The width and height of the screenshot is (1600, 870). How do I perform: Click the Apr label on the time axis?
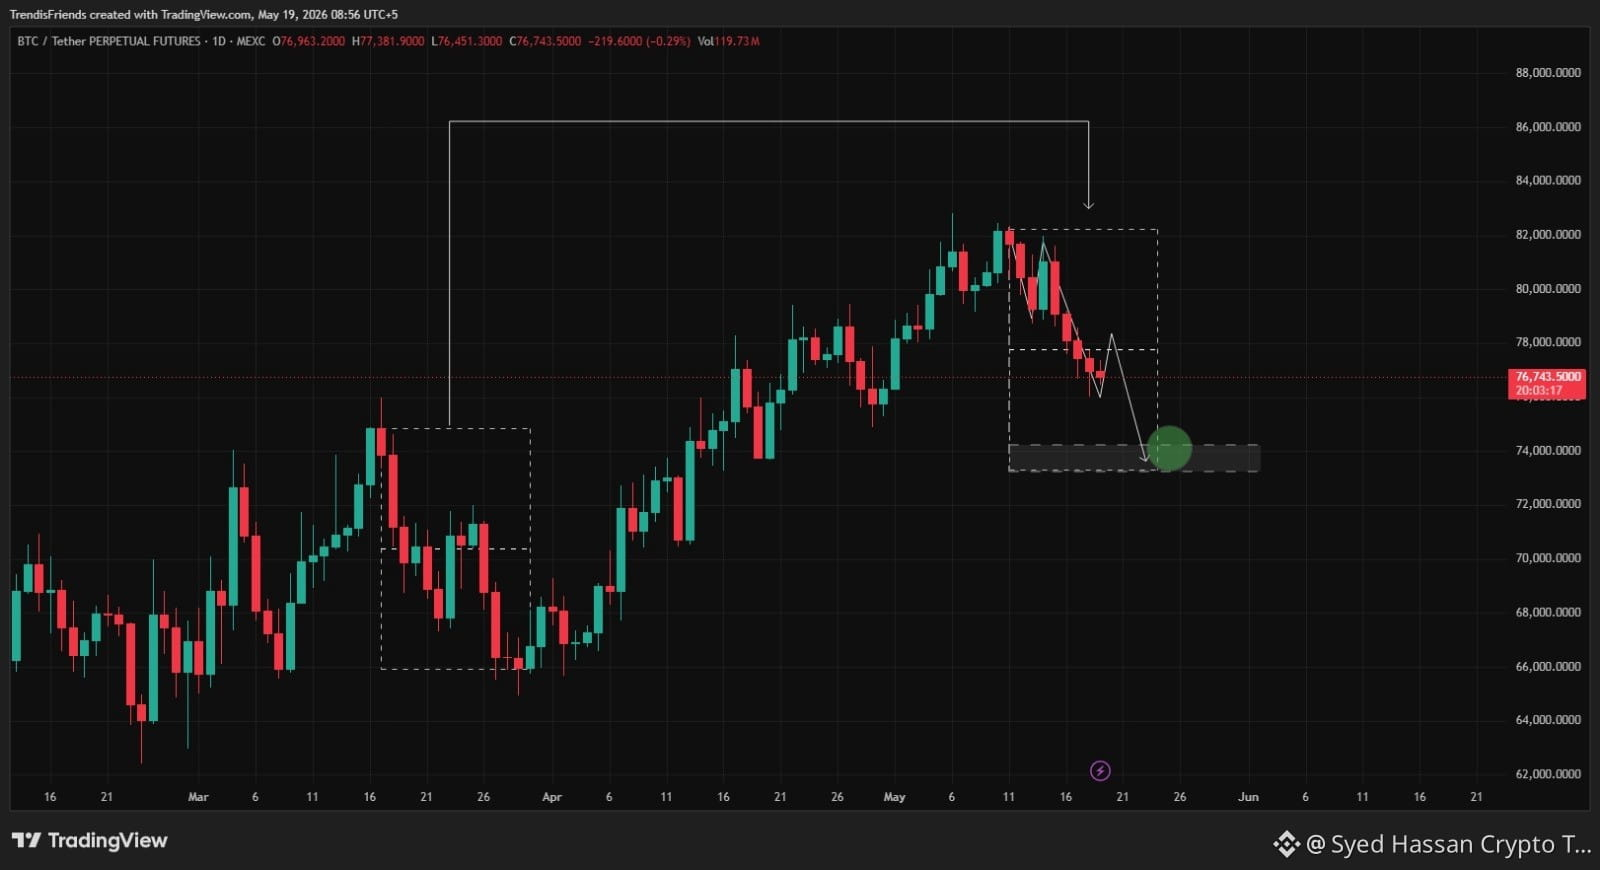551,797
